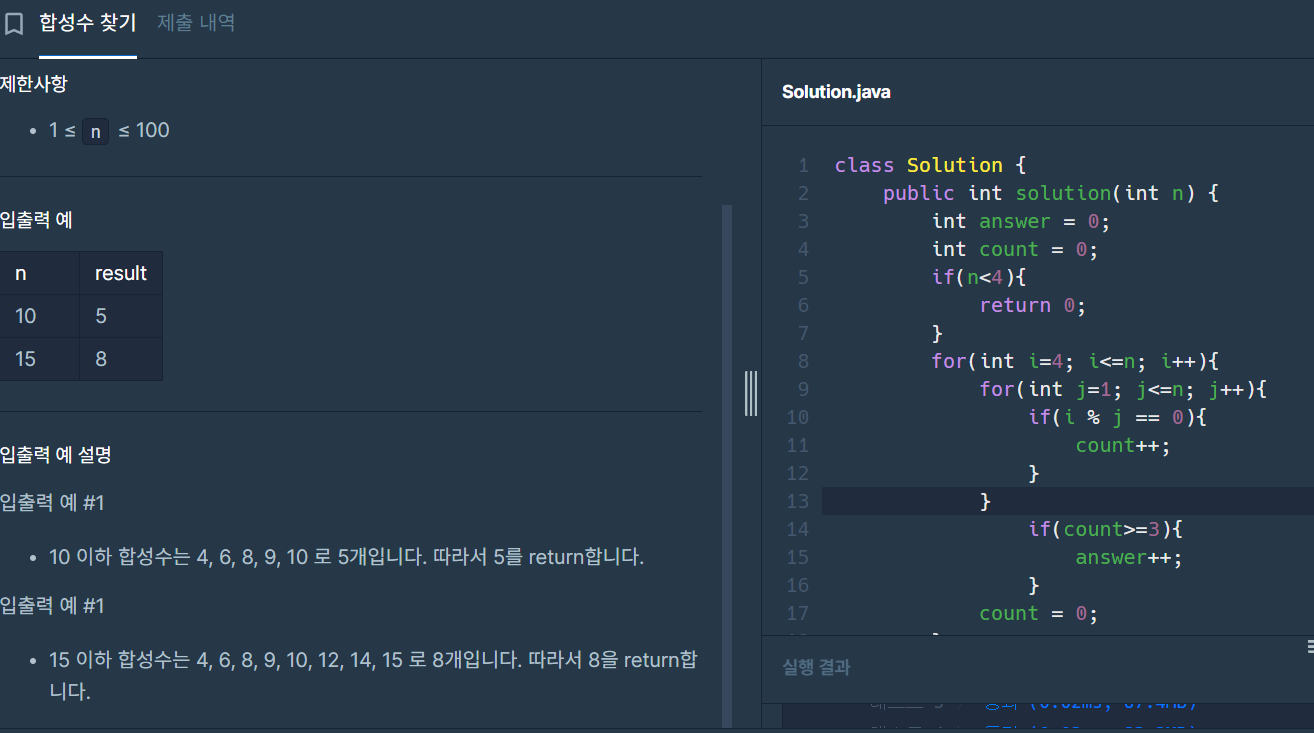This screenshot has width=1314, height=733.
Task: Click the 'if(count>=3){' code line
Action: 1105,529
